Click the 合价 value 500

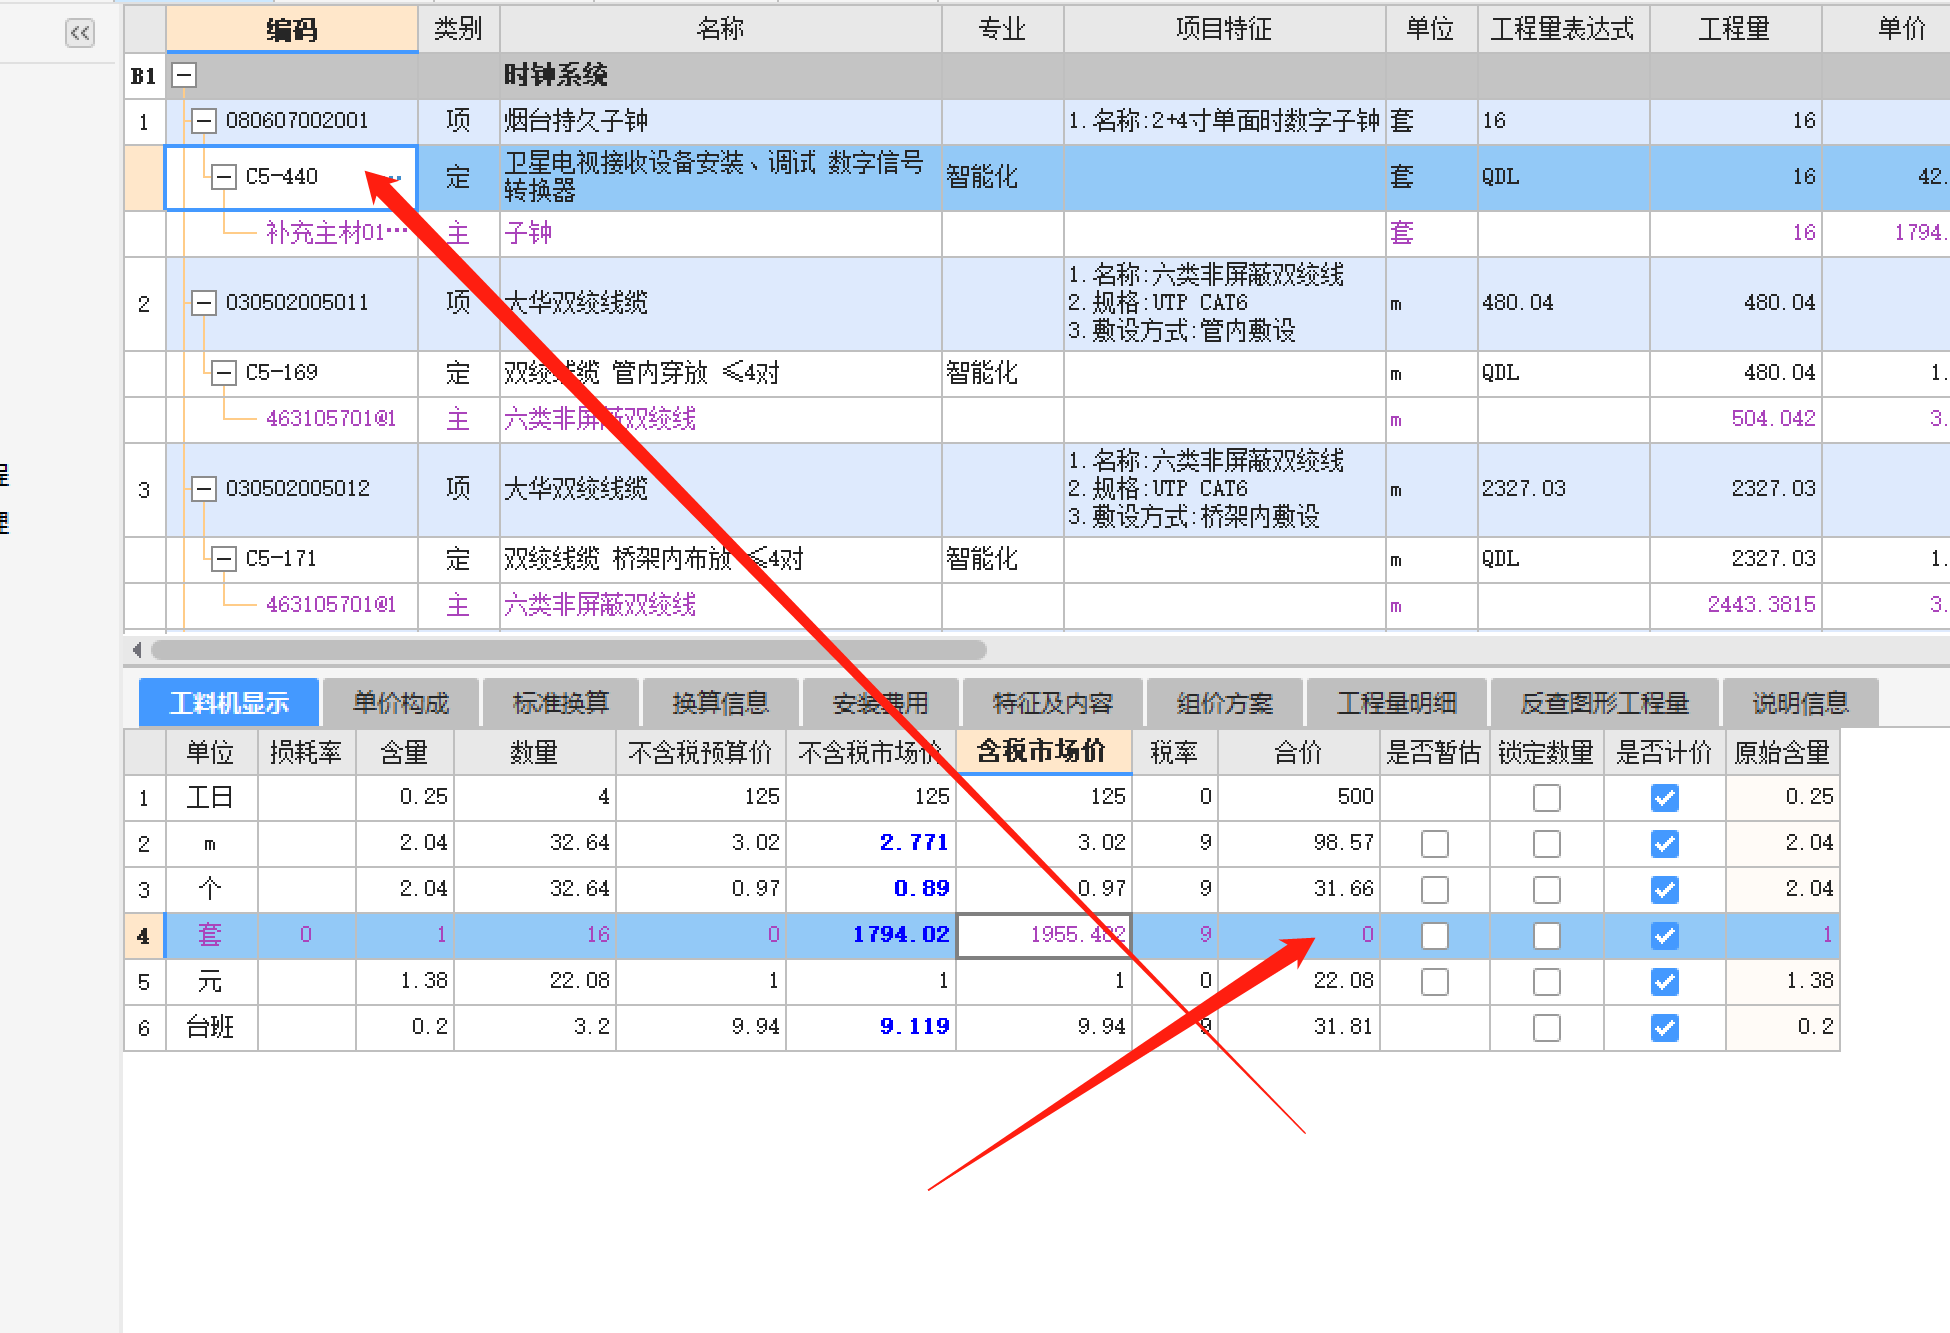coord(1355,797)
